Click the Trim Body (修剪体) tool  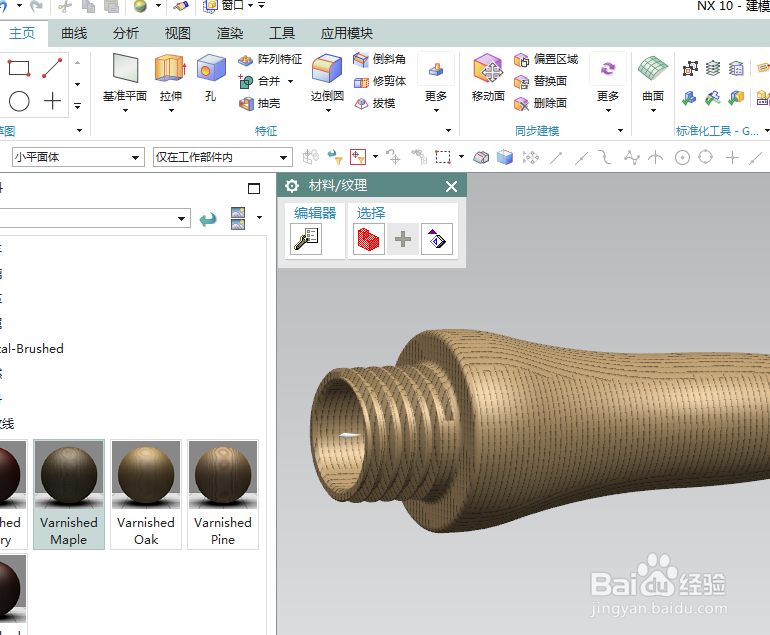tap(380, 82)
